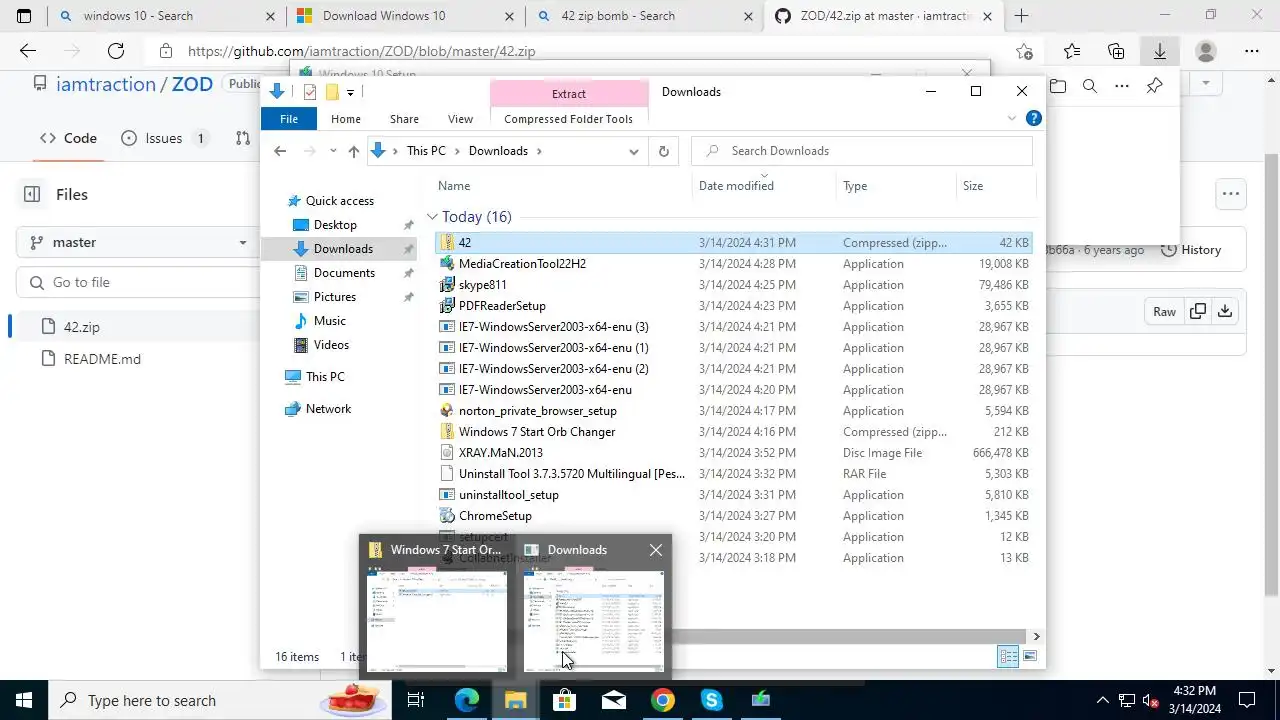The height and width of the screenshot is (720, 1280).
Task: Open the master branch dropdown
Action: click(138, 242)
